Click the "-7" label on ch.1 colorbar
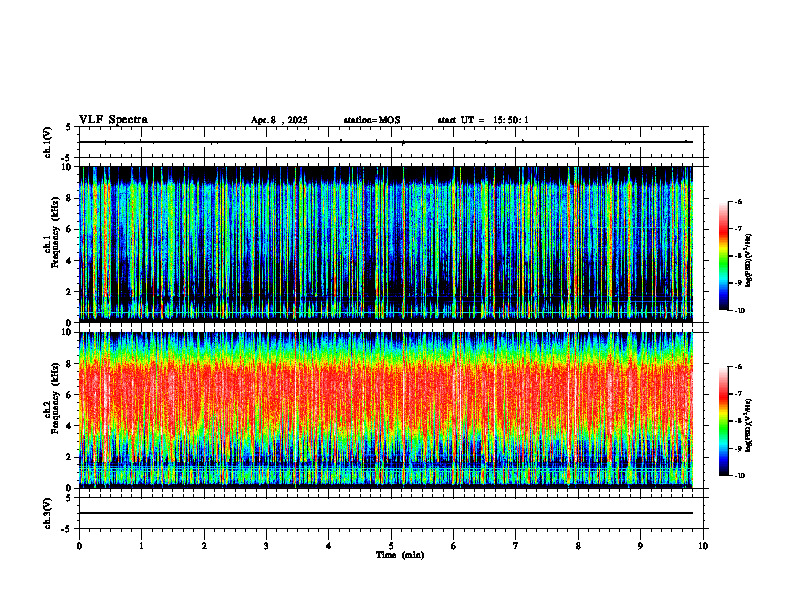Screen dimensions: 792x612 738,229
